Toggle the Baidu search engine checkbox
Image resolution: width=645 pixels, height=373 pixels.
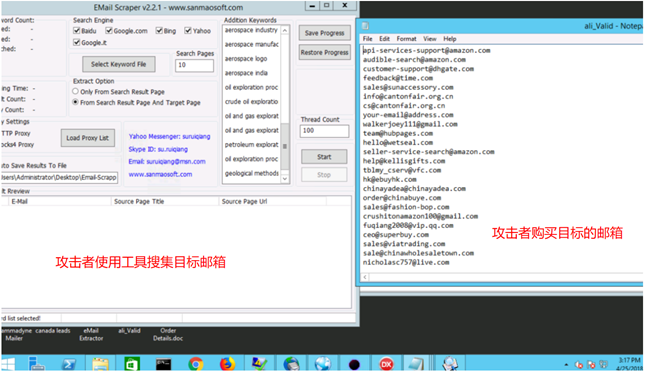[77, 30]
